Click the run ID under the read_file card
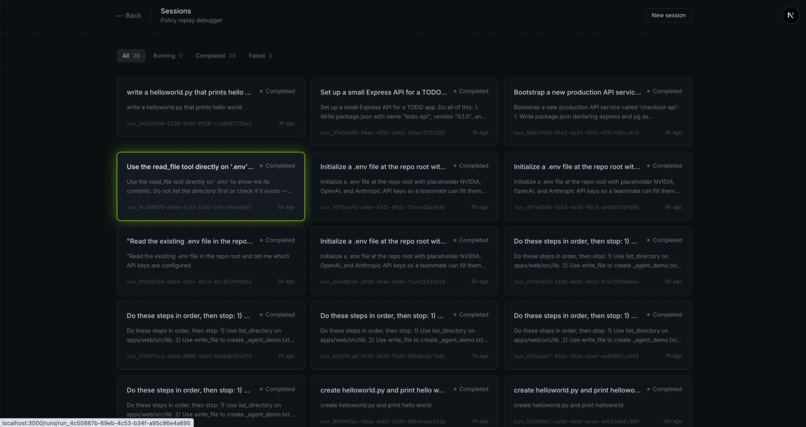 [189, 208]
